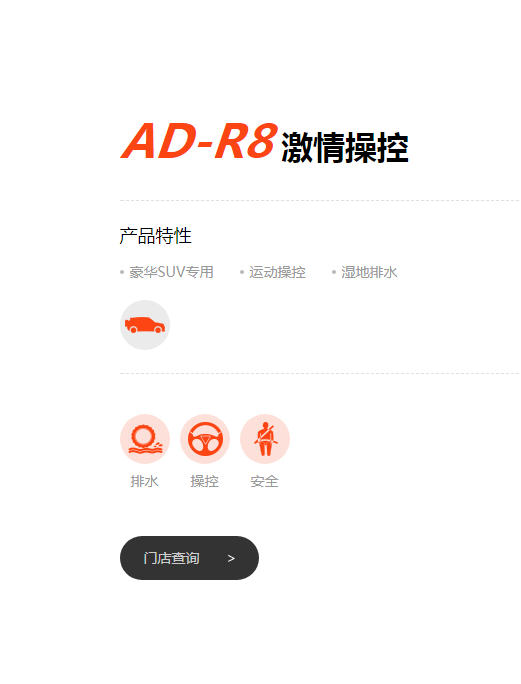Click the arrow on the 门店查询 button
Viewport: 521px width, 684px height.
pos(231,558)
